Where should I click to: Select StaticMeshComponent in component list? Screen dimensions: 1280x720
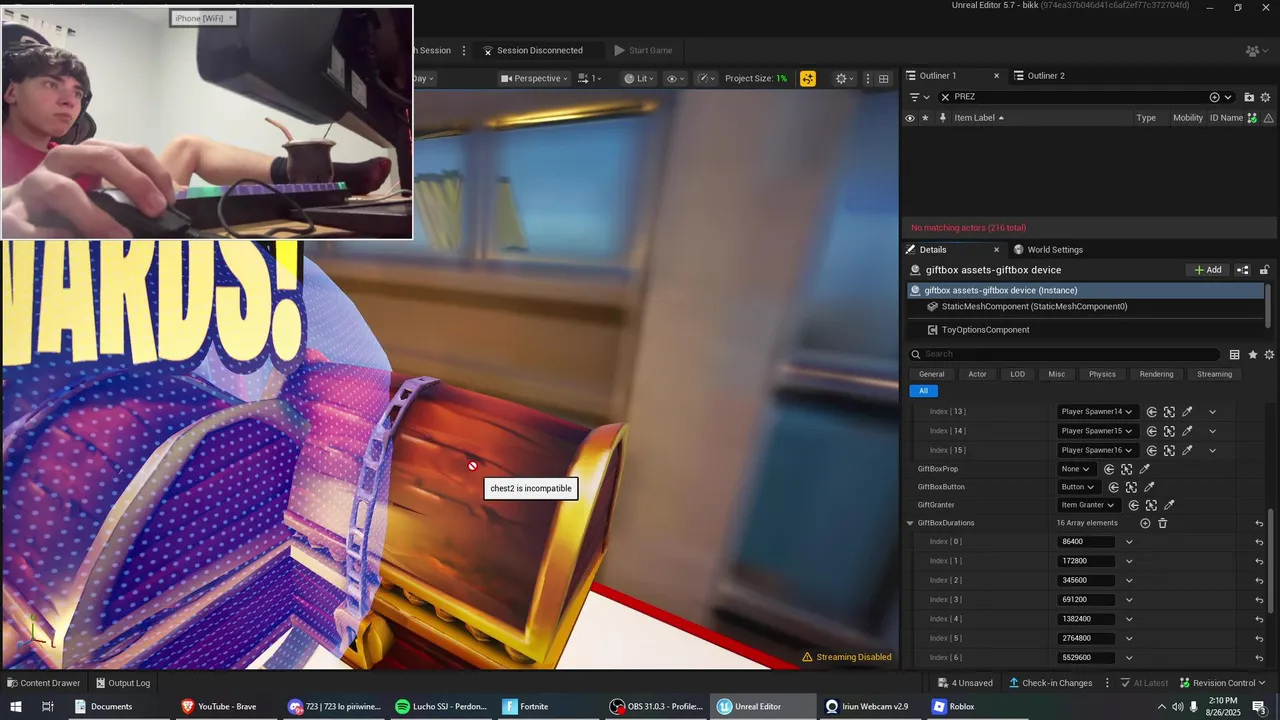tap(1034, 307)
